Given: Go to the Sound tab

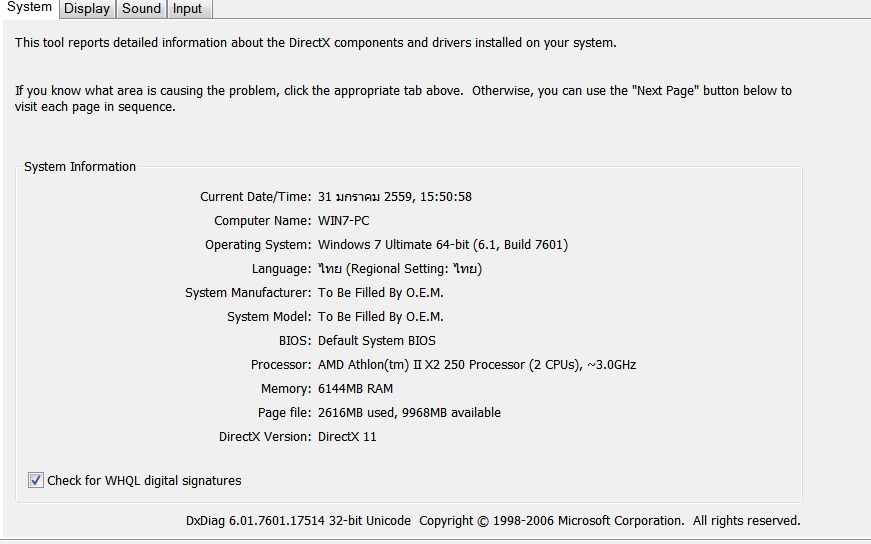Looking at the screenshot, I should tap(141, 9).
